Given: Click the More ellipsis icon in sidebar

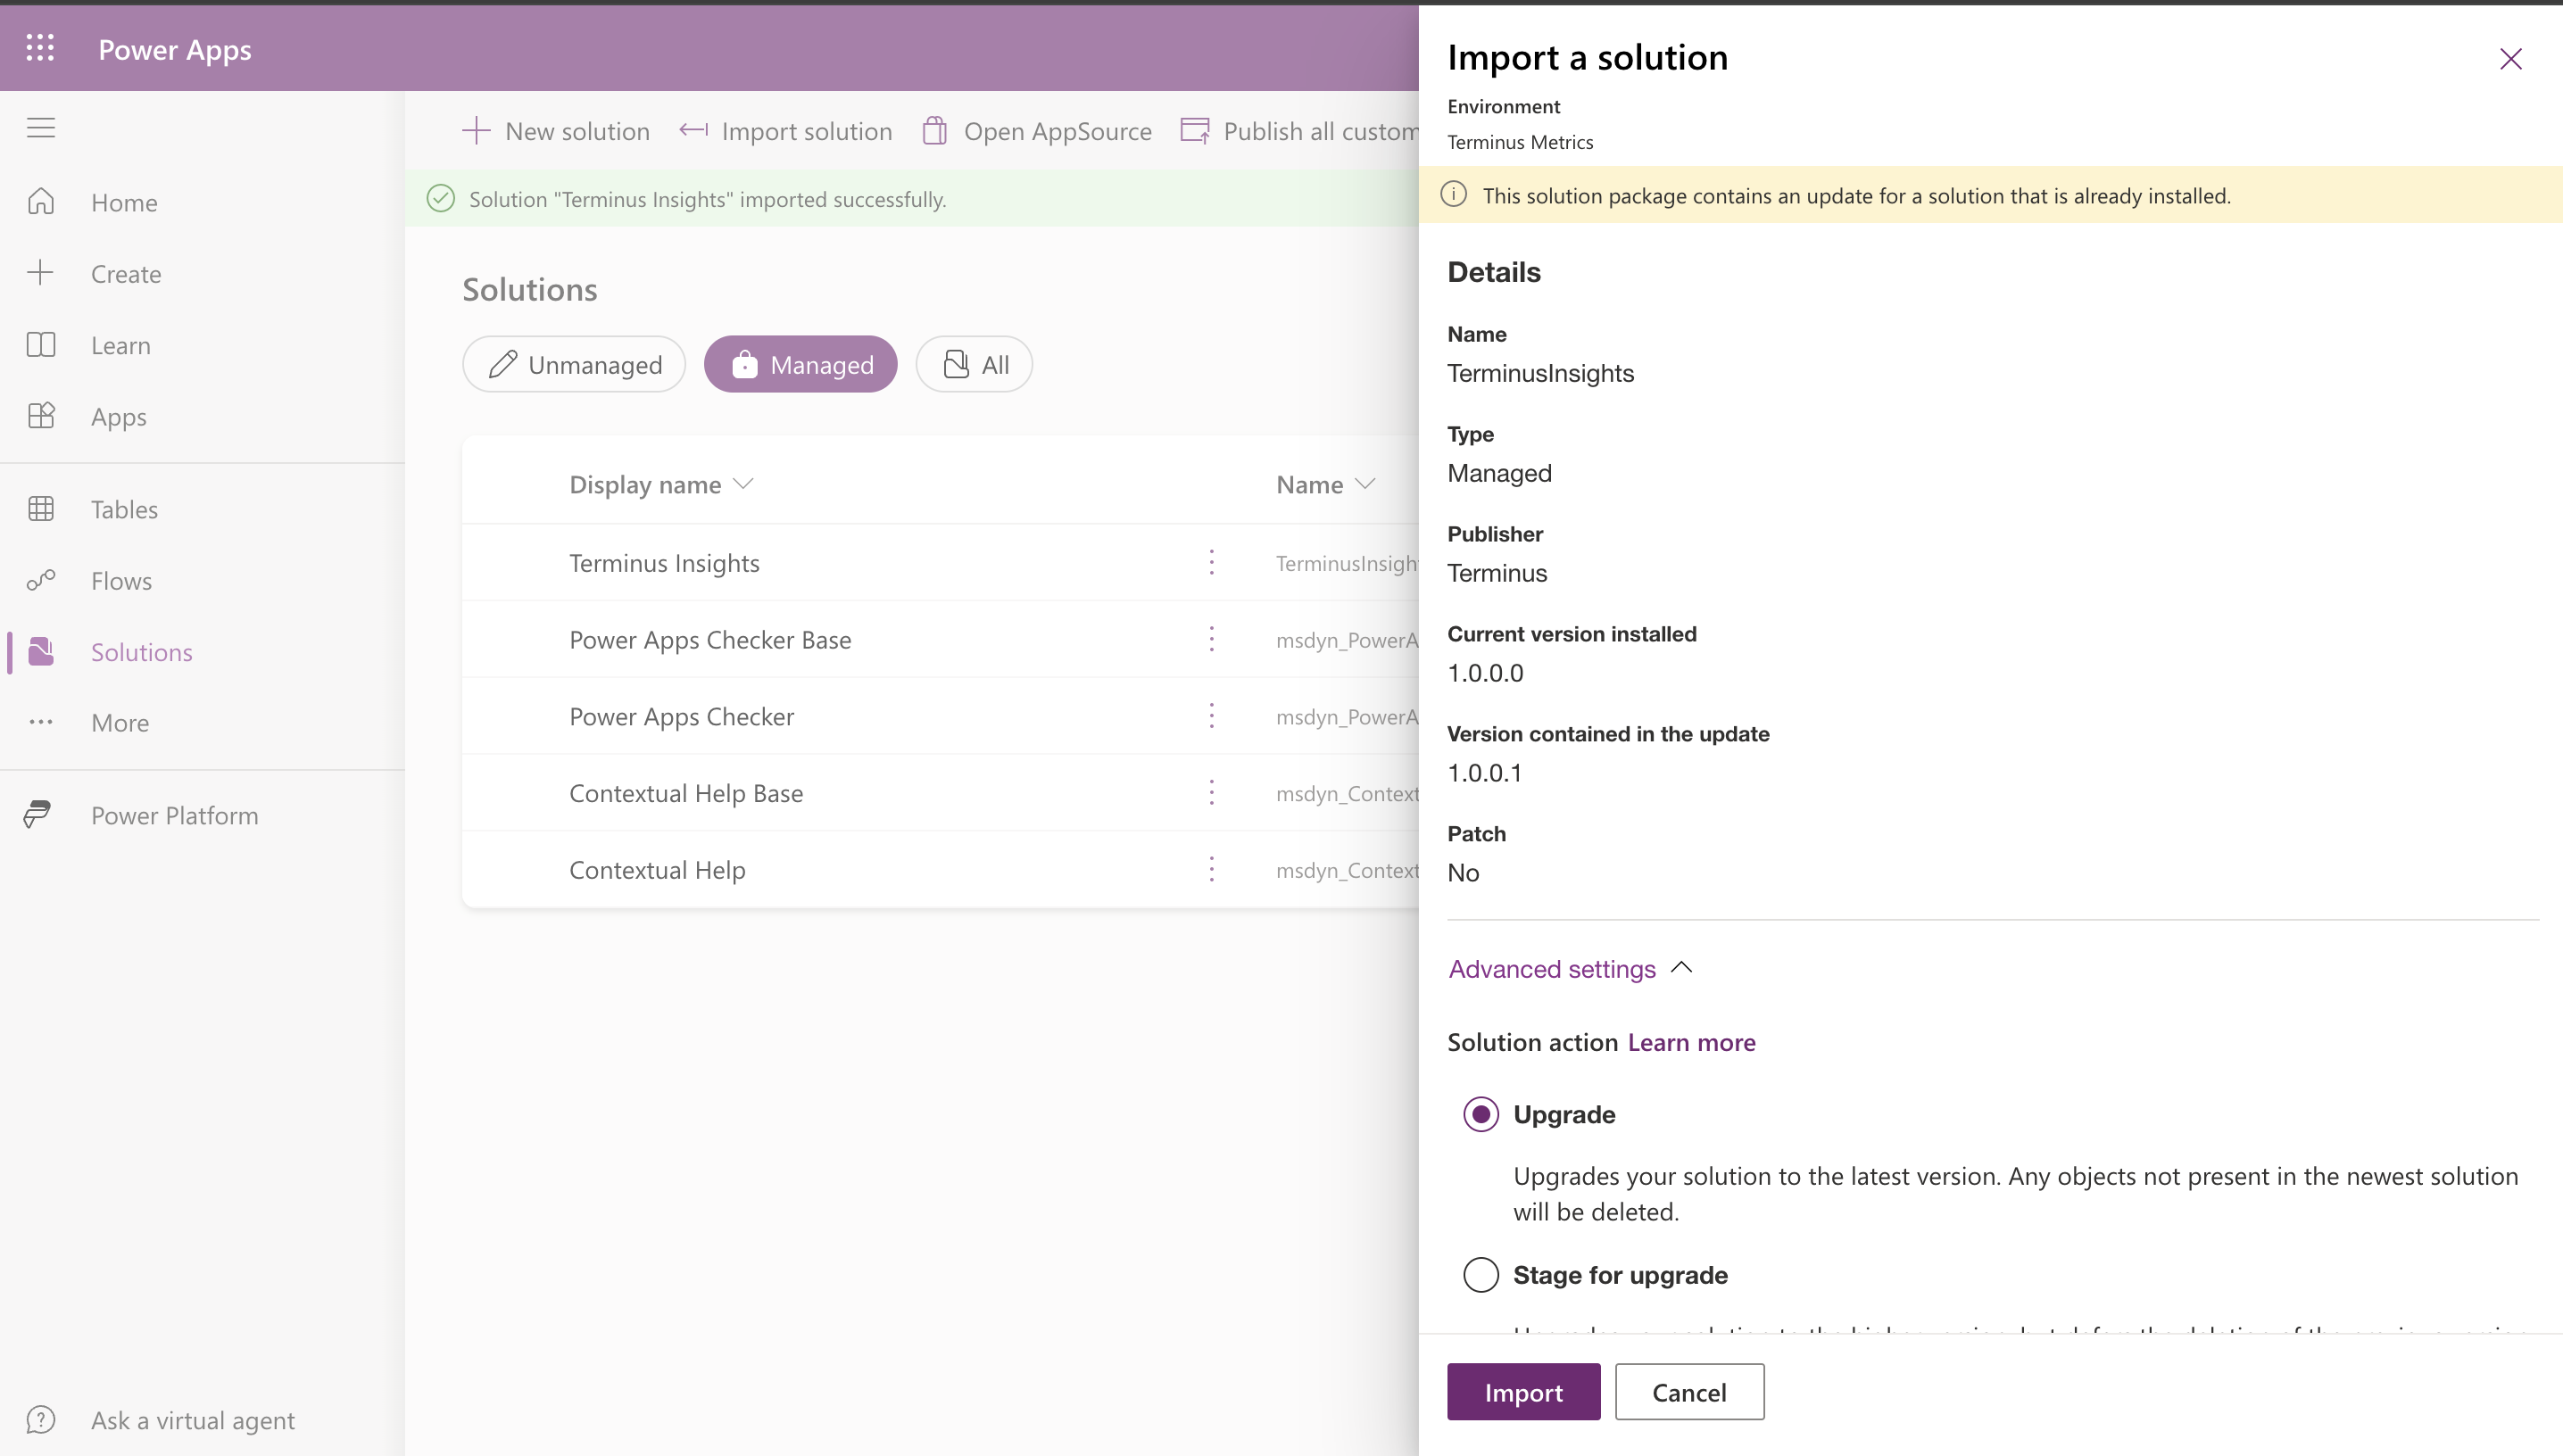Looking at the screenshot, I should coord(41,722).
